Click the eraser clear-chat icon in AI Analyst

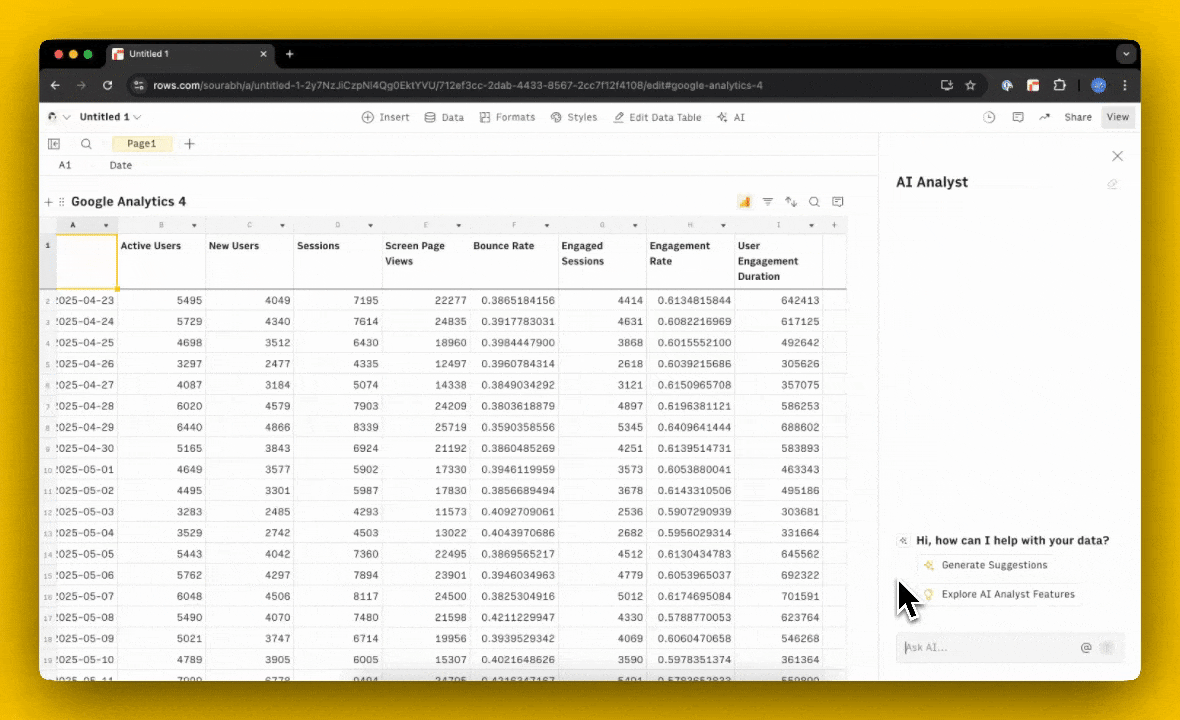pyautogui.click(x=1112, y=184)
